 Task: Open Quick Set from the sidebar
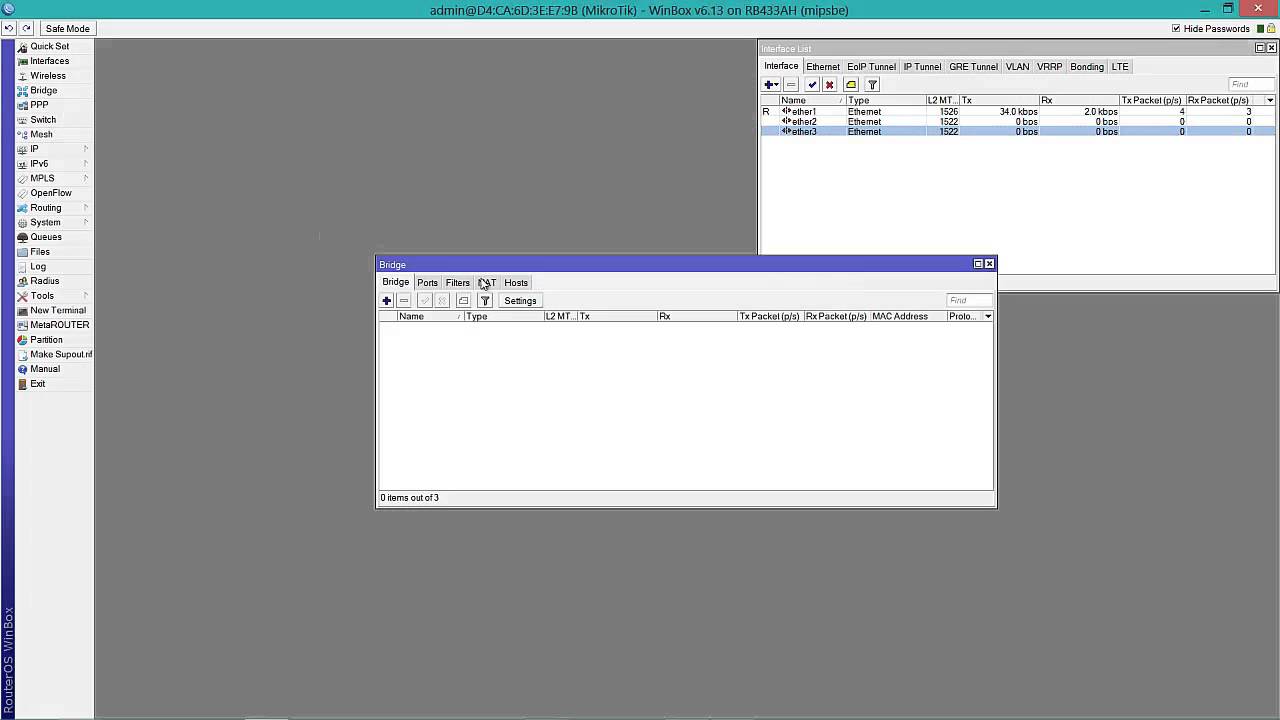49,46
